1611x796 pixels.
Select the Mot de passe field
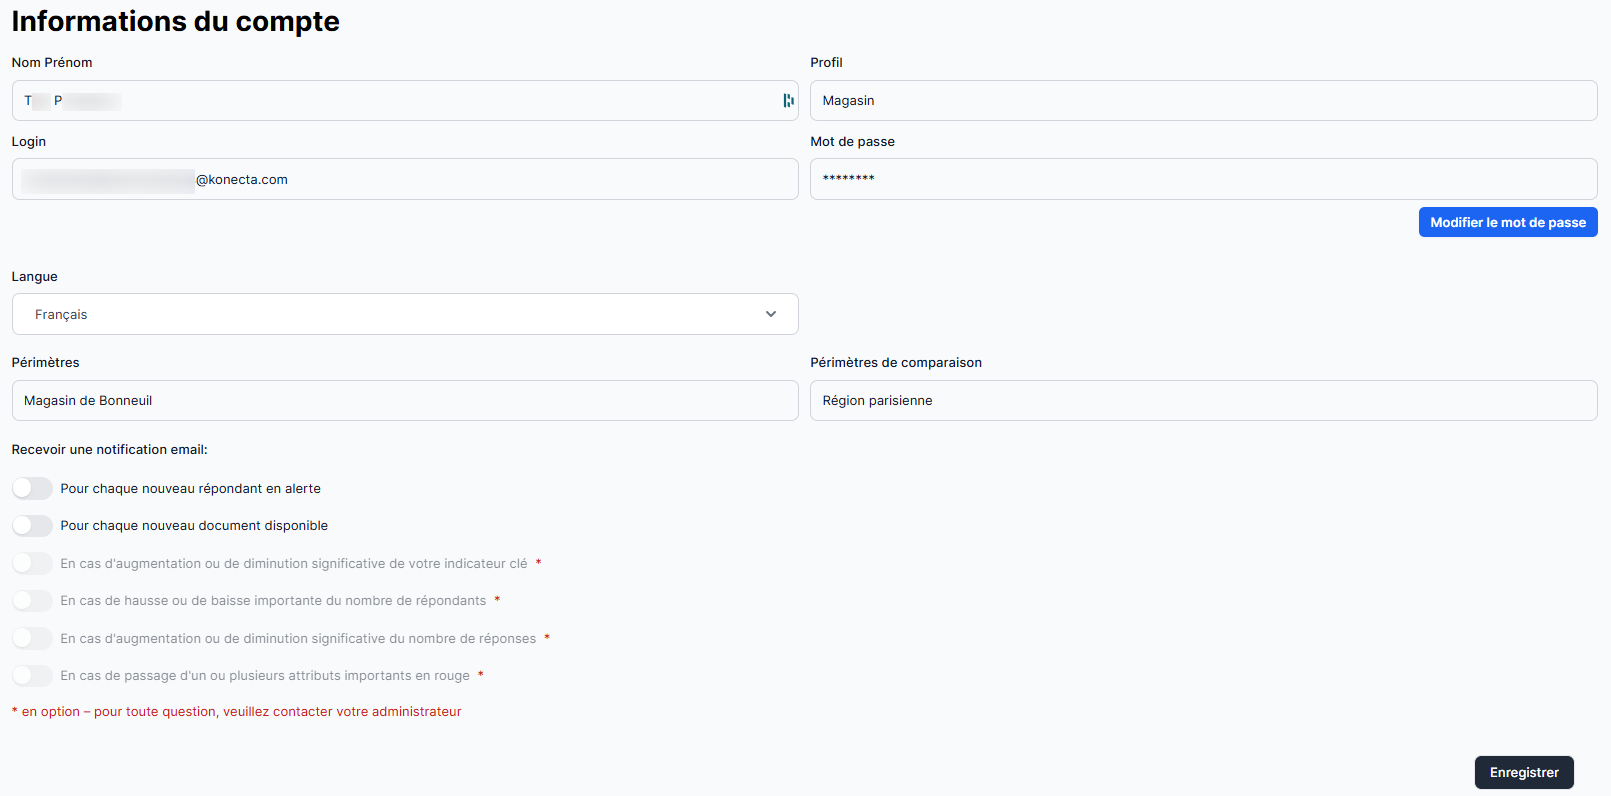(1202, 179)
